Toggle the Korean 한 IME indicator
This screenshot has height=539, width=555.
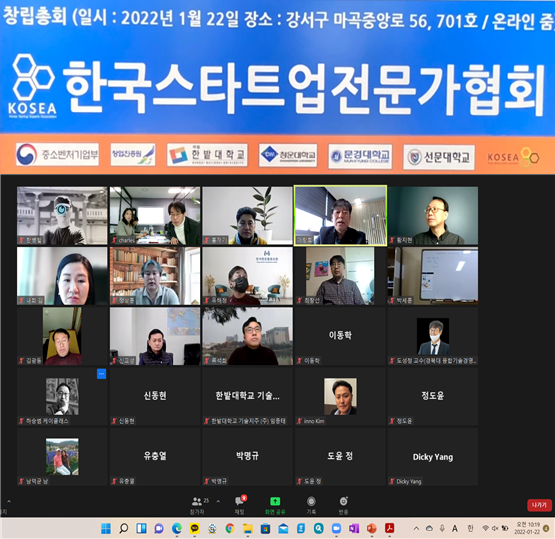click(x=470, y=528)
